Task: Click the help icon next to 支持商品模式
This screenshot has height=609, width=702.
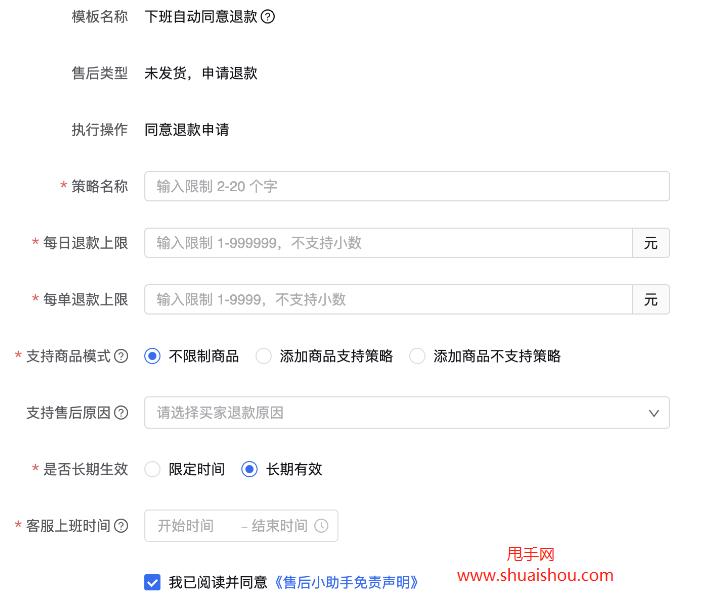Action: coord(121,356)
